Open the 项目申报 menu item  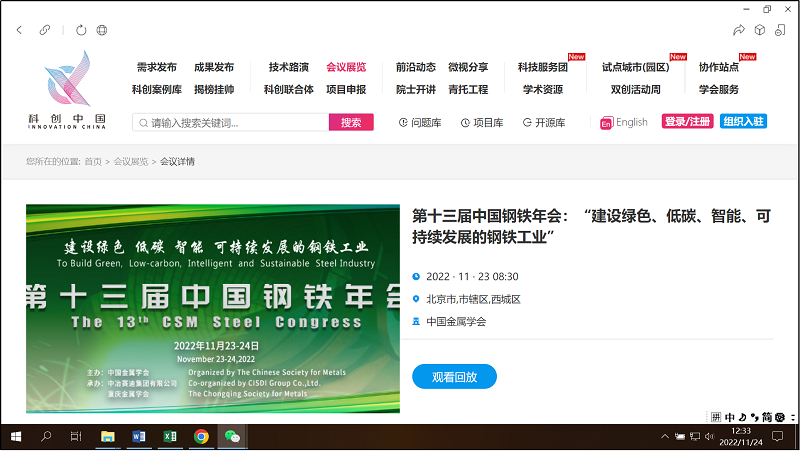(346, 90)
